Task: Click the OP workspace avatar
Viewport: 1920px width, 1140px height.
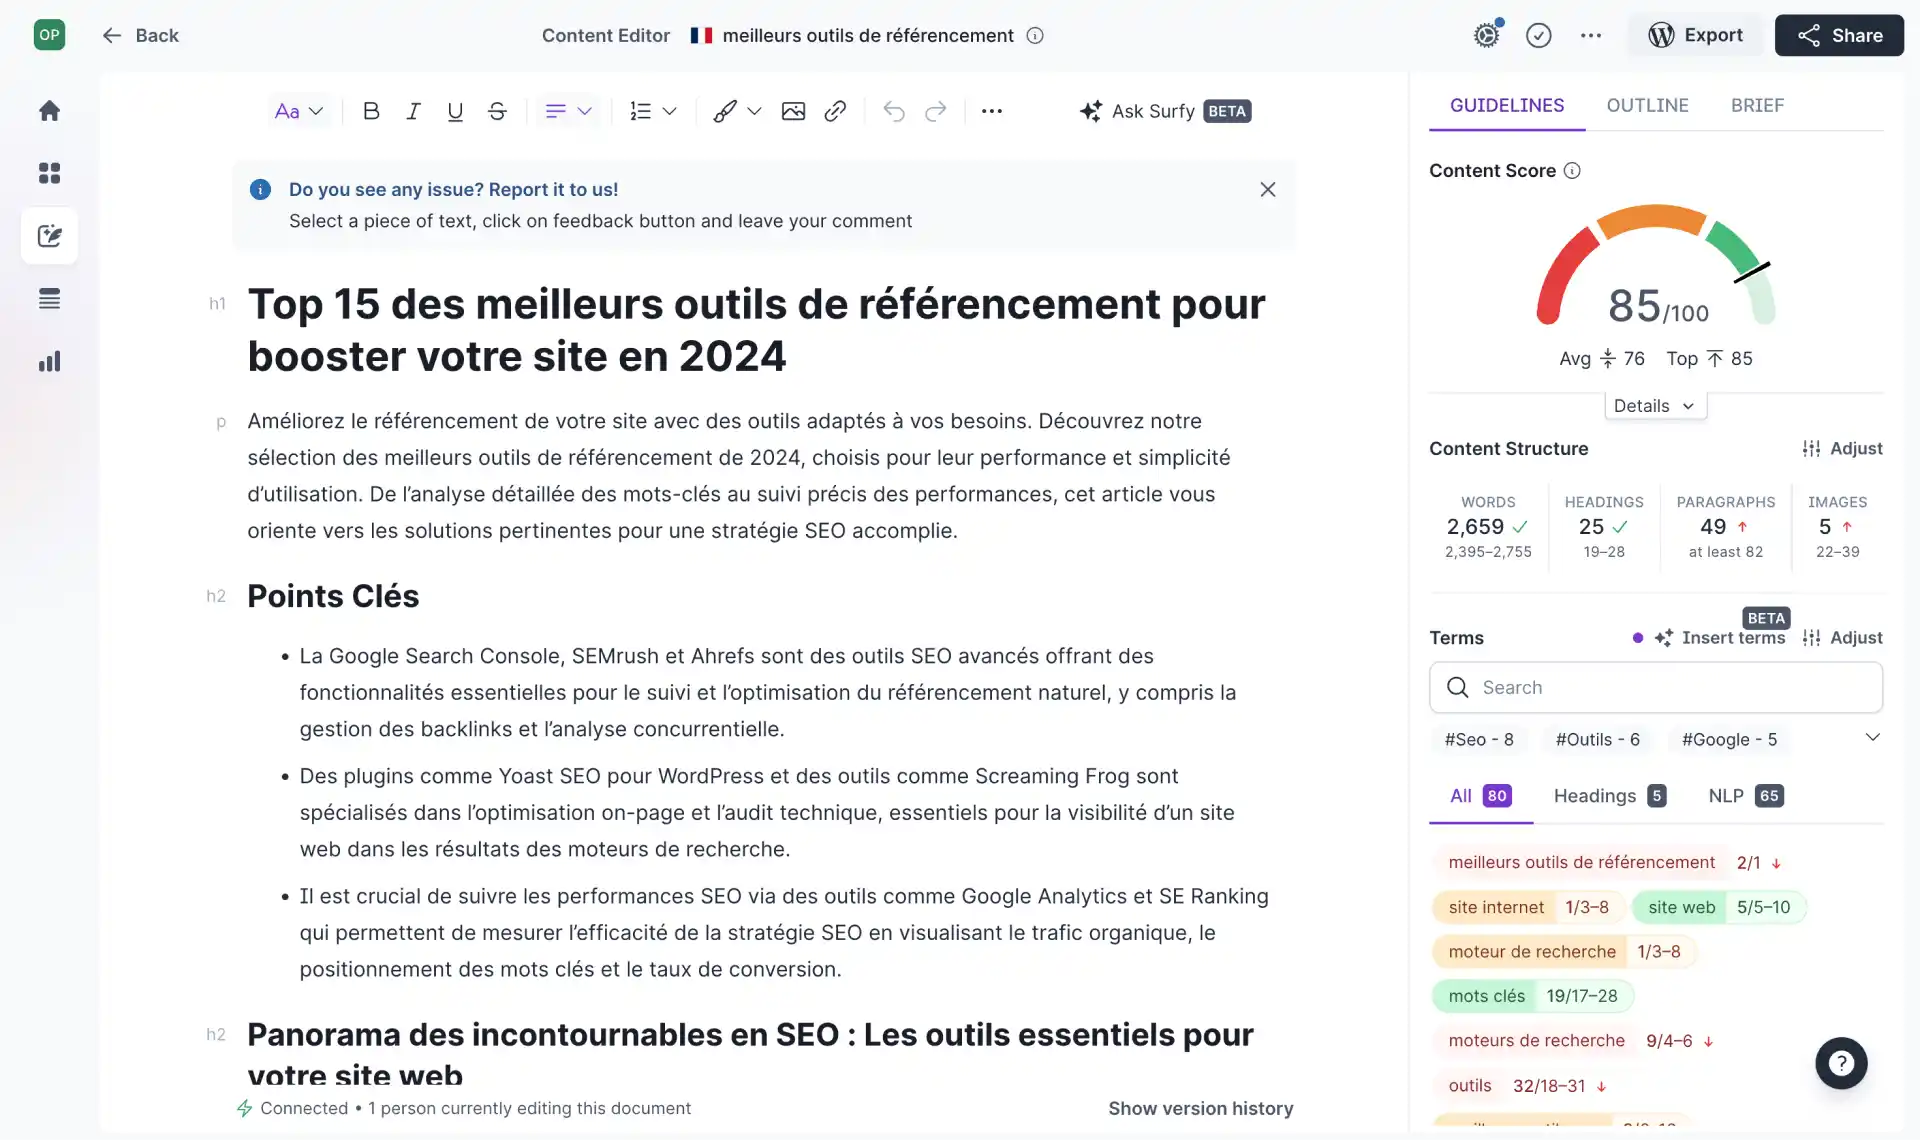Action: (x=49, y=35)
